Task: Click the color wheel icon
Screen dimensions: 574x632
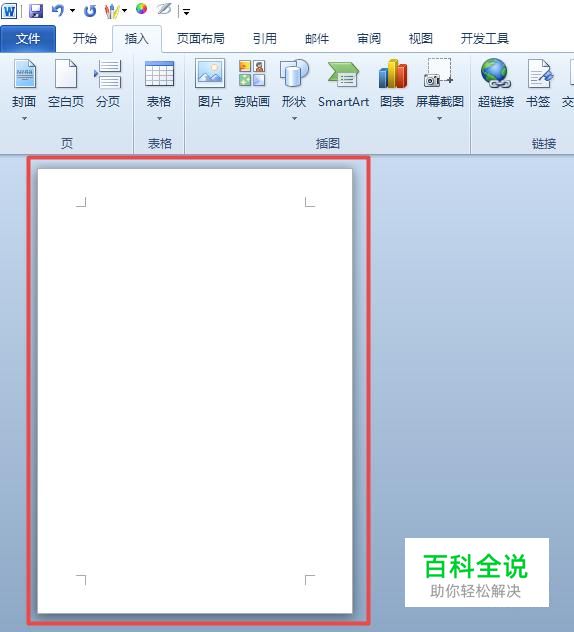Action: (x=141, y=8)
